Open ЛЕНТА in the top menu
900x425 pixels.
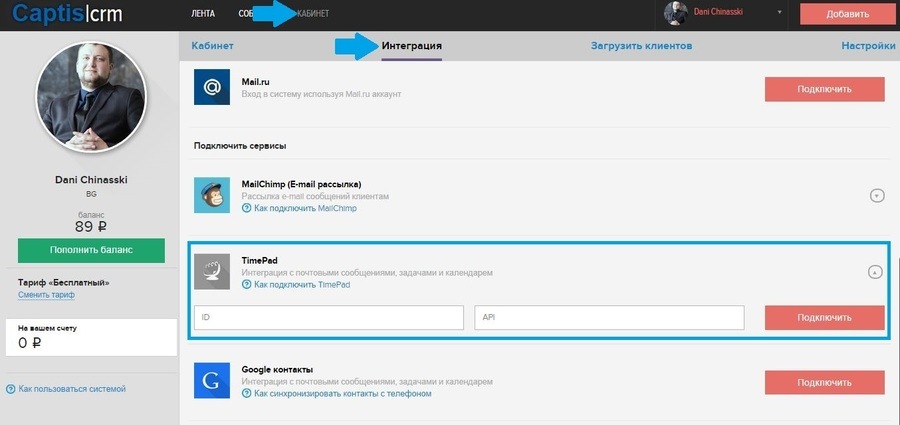203,14
